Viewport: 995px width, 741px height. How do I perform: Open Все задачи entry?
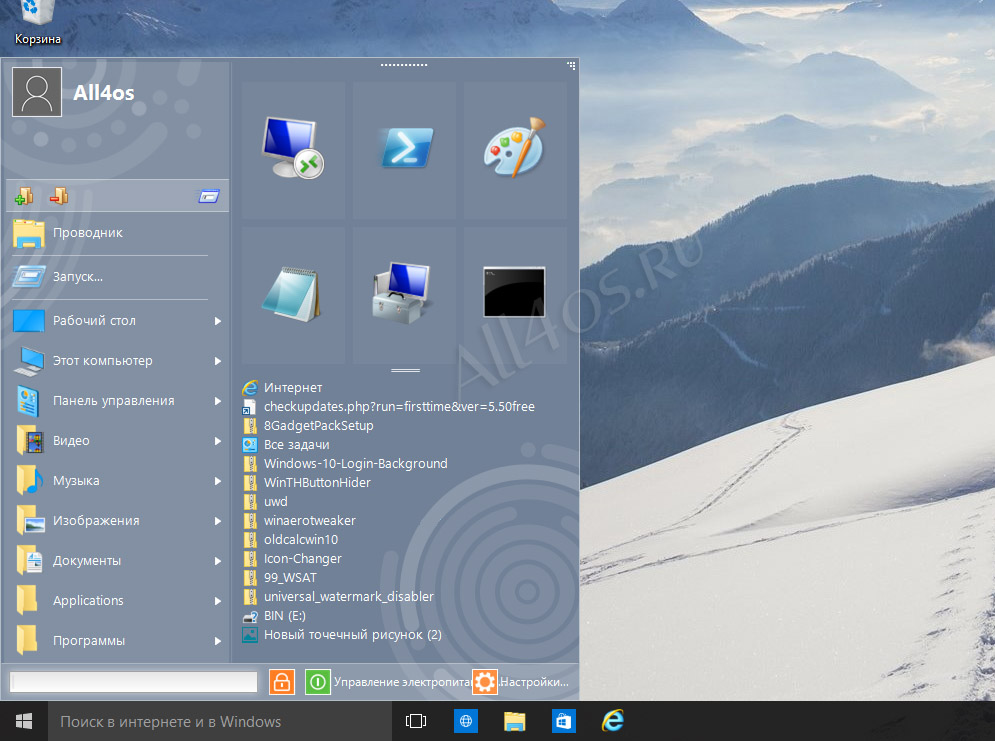click(286, 445)
